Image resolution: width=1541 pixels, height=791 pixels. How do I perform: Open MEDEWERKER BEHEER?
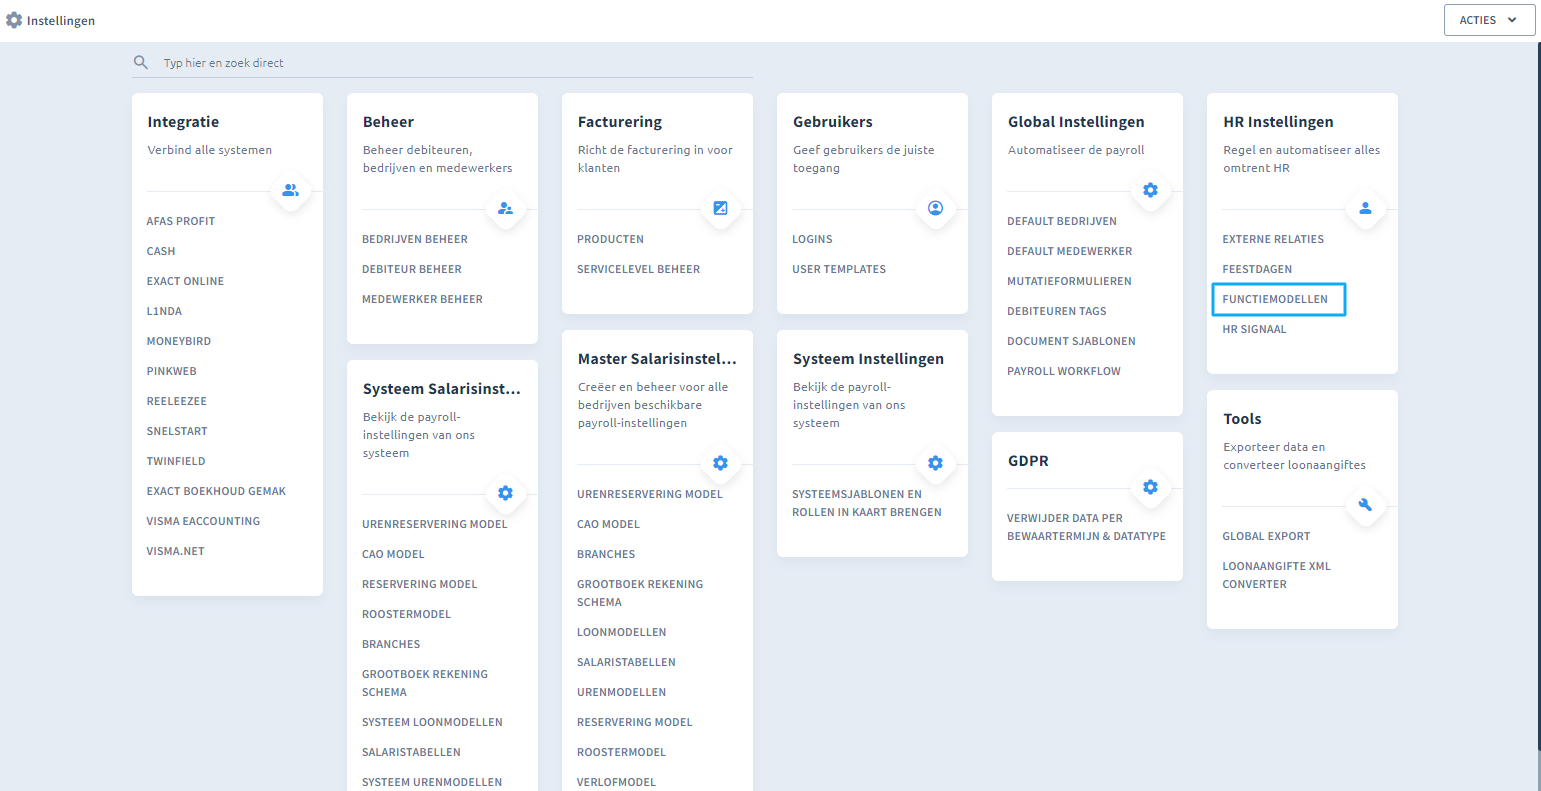point(422,299)
